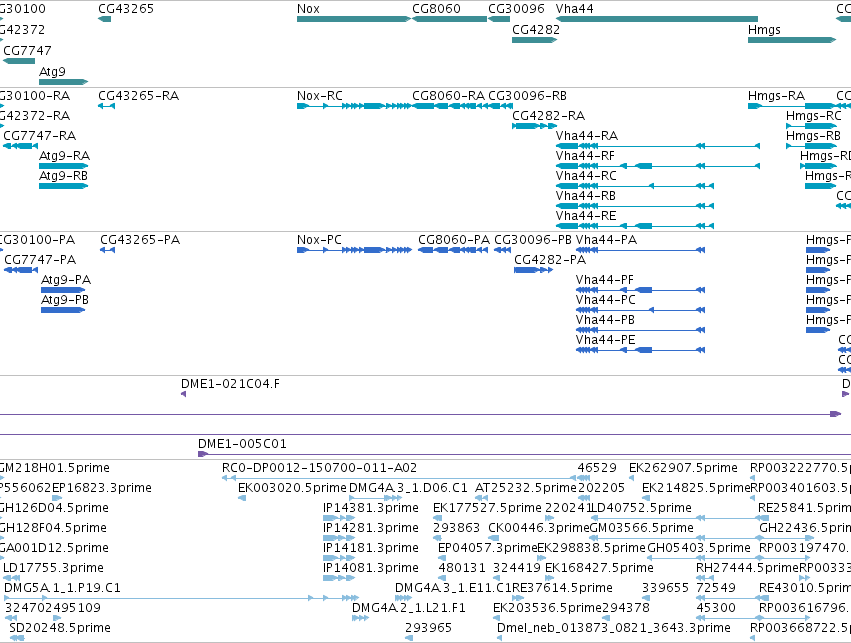
Task: Click the CG7747-PA protein label
Action: (x=40, y=260)
